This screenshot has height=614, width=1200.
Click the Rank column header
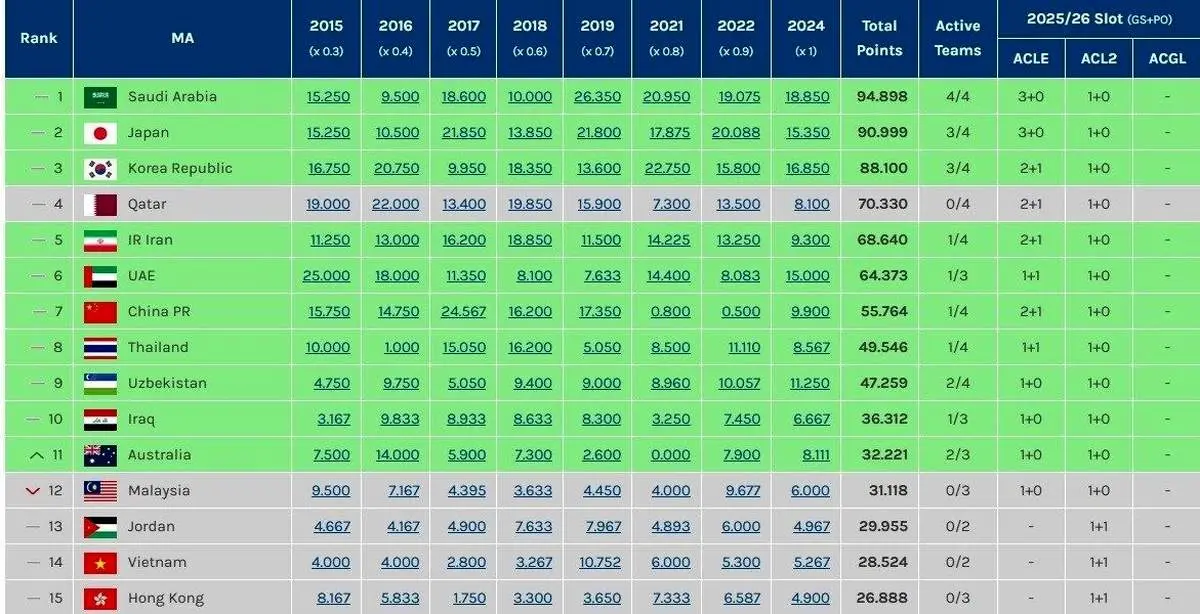click(38, 38)
